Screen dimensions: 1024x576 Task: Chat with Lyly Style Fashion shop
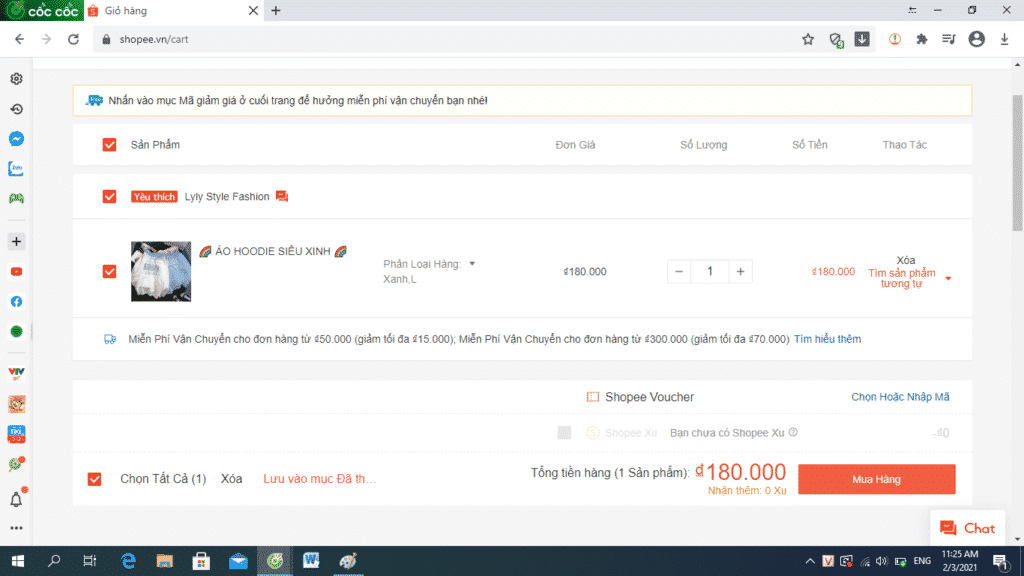[281, 196]
